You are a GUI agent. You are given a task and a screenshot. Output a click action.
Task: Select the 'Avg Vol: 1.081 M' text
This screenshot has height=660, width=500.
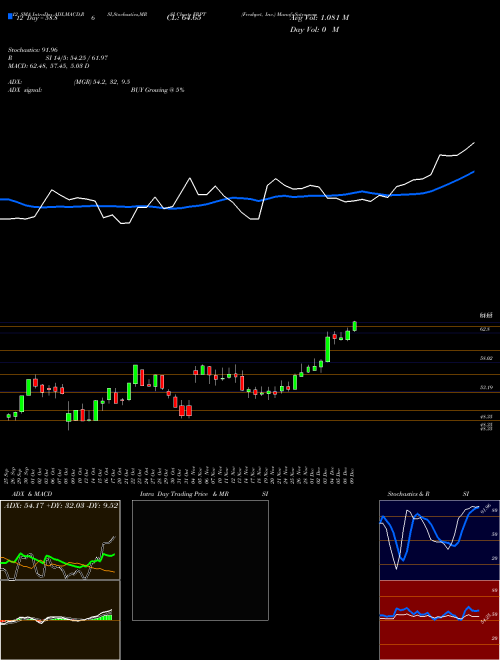[x=319, y=18]
